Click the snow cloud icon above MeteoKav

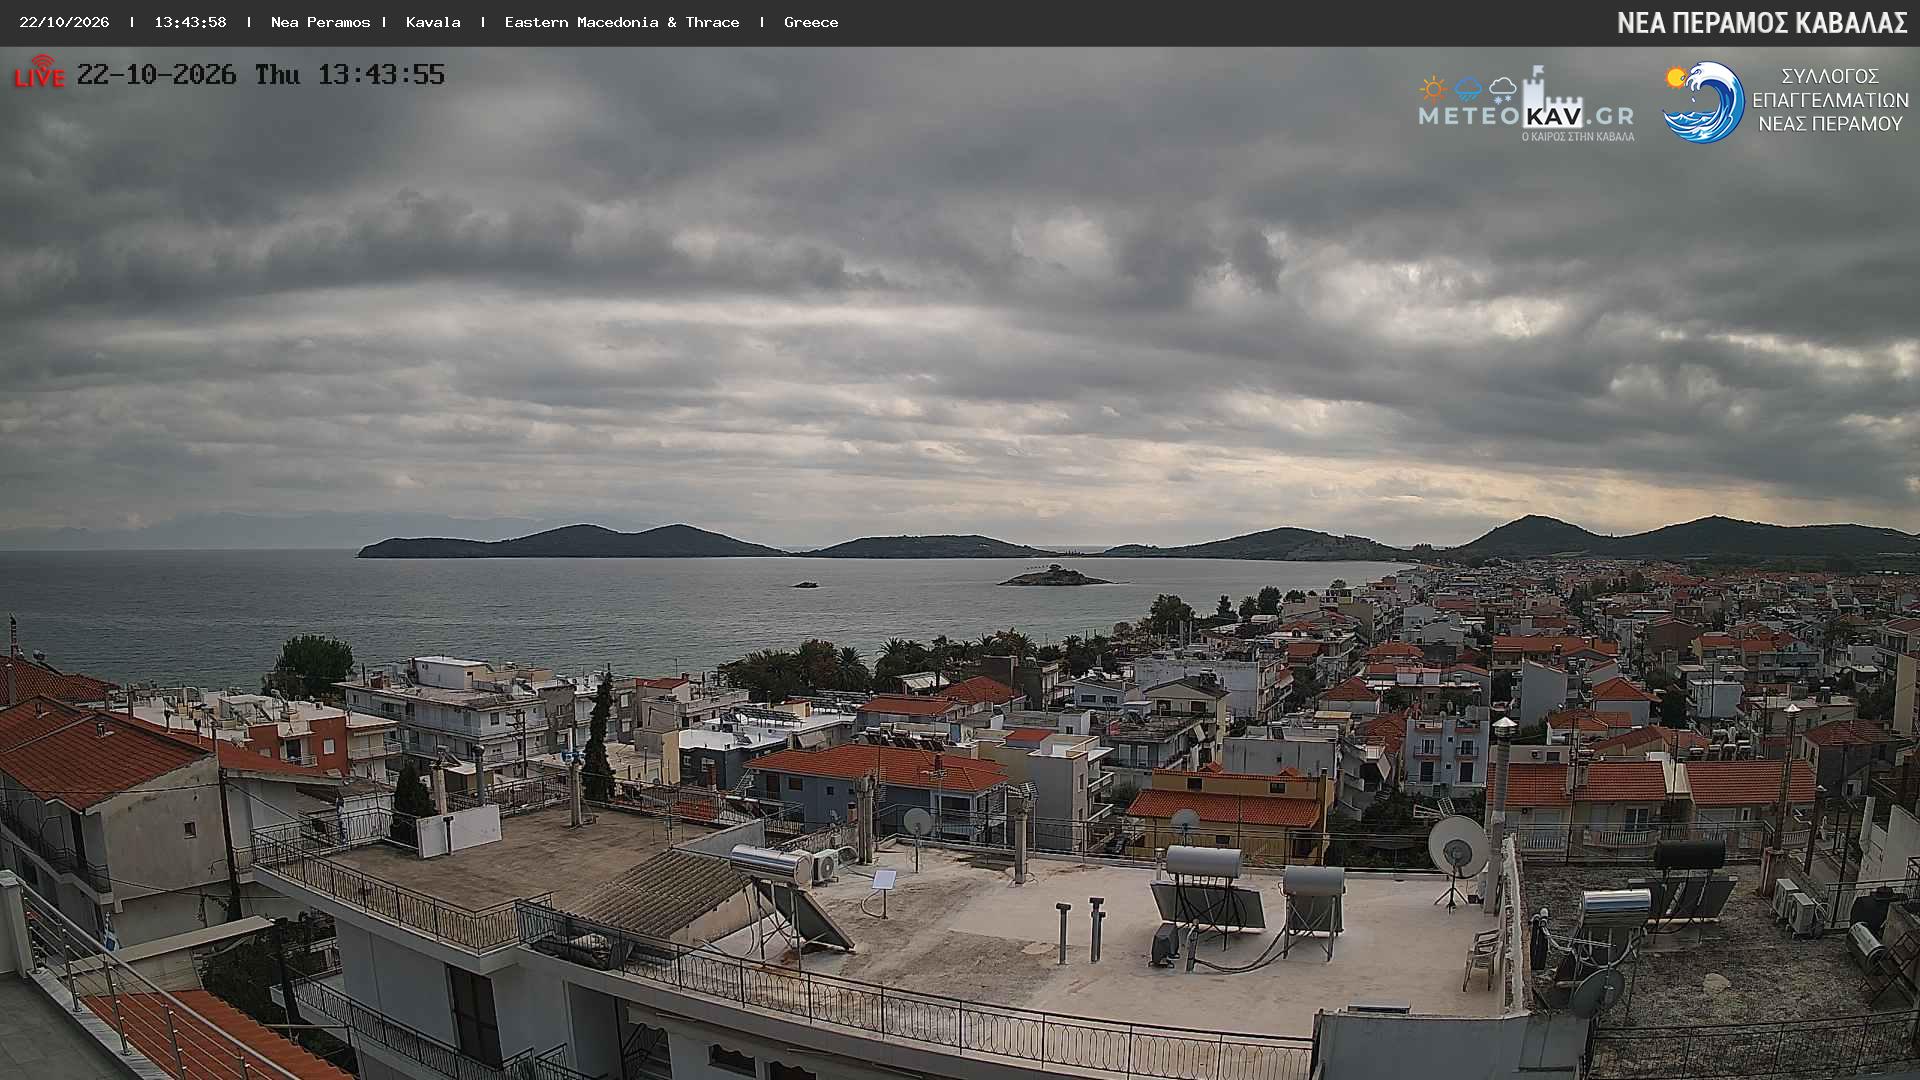point(1502,90)
